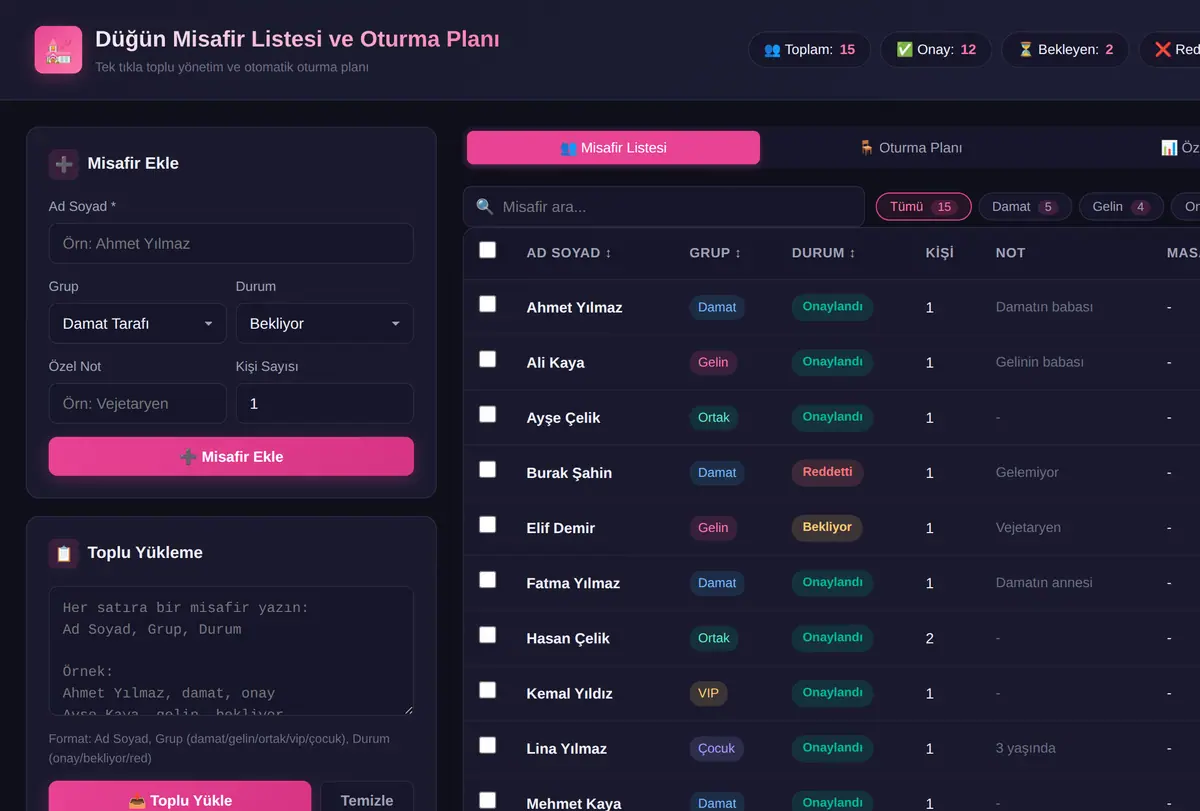The width and height of the screenshot is (1200, 811).
Task: Click the Temizle button
Action: (x=367, y=801)
